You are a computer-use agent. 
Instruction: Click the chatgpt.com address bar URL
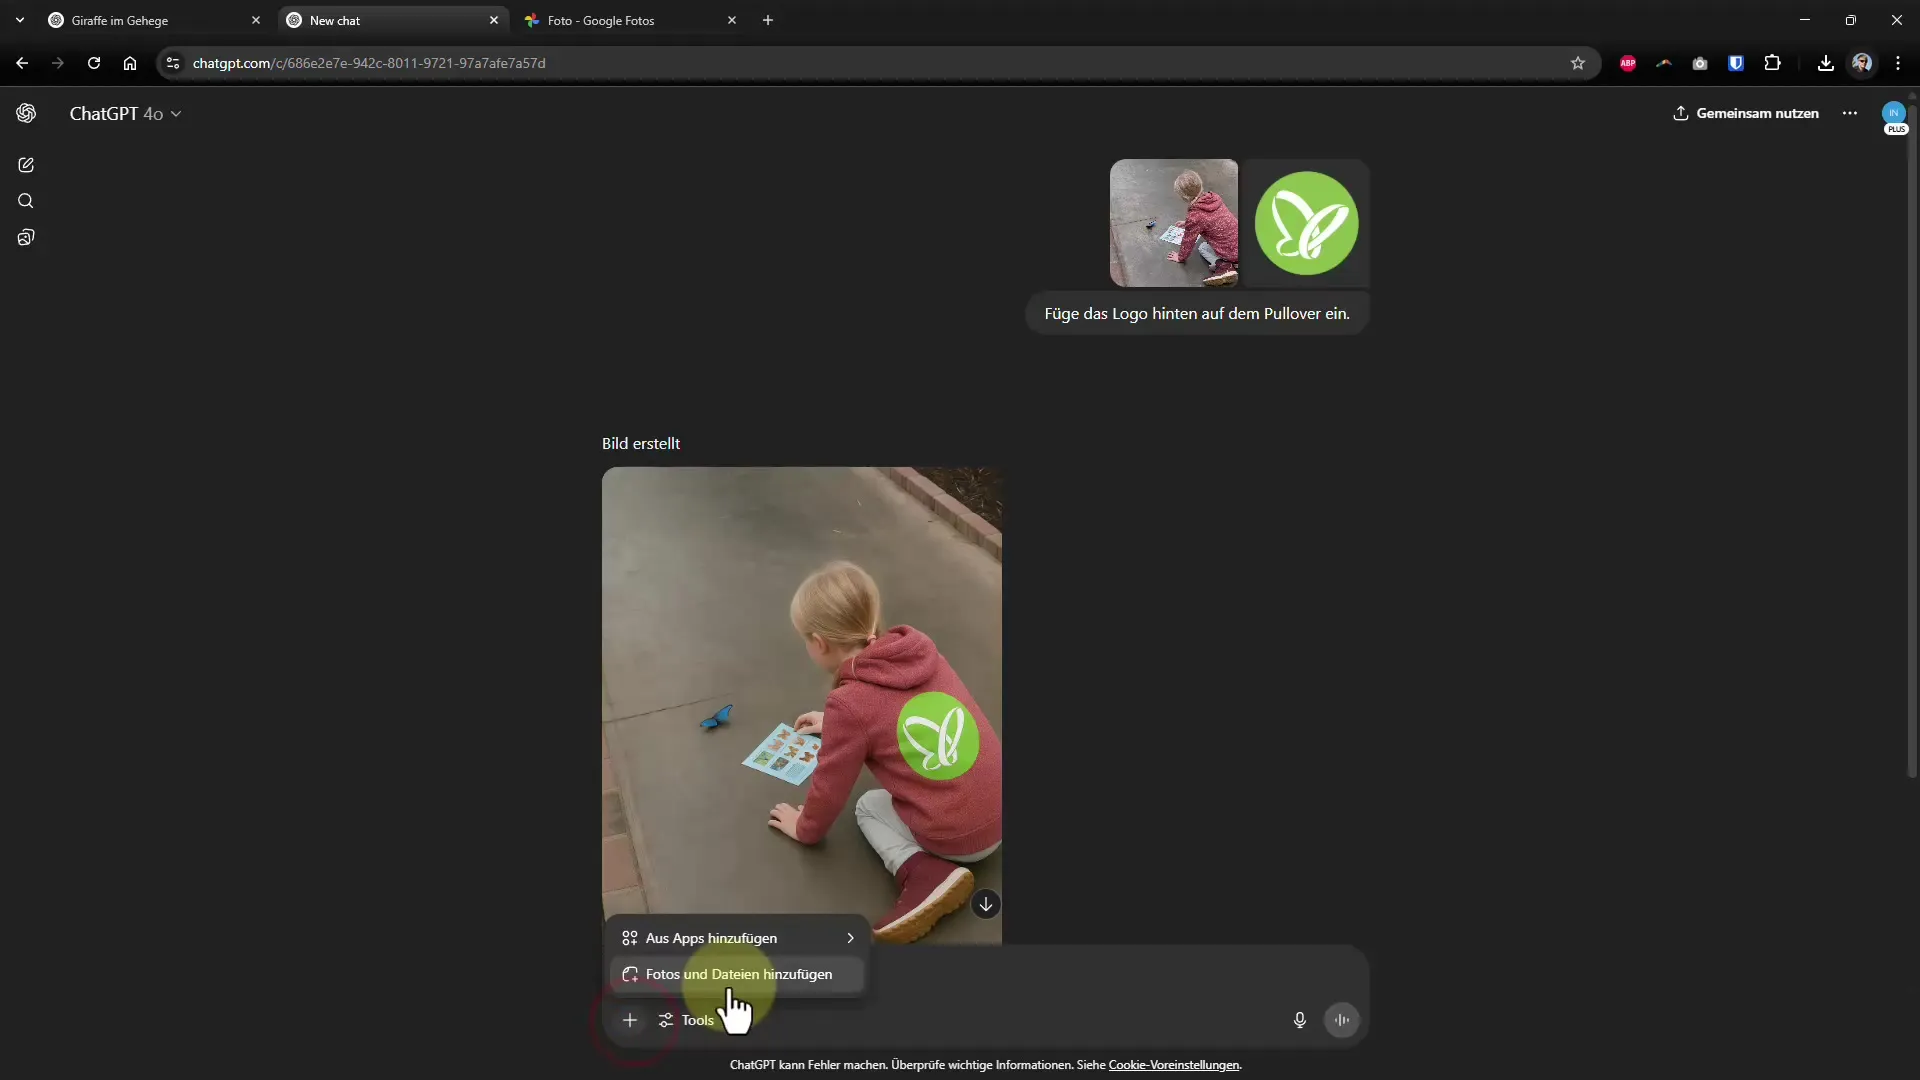click(x=369, y=63)
